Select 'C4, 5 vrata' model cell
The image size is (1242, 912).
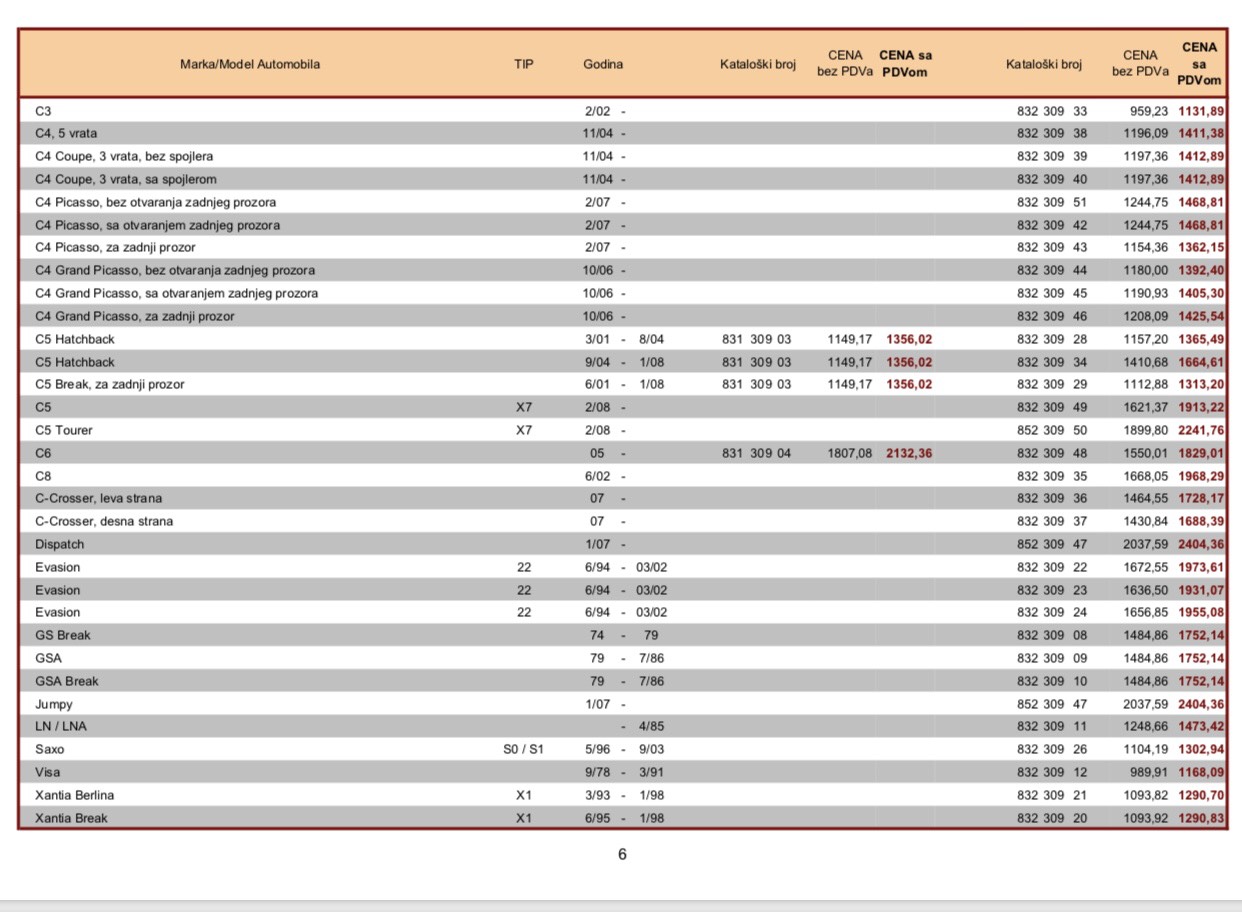66,133
